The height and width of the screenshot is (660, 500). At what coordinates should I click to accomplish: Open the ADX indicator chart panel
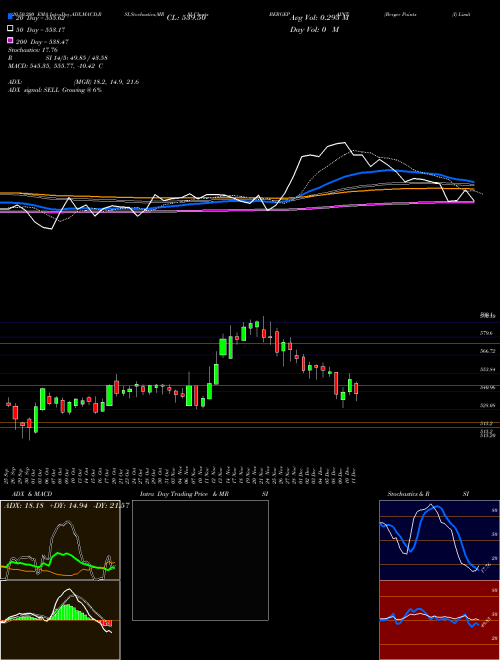pos(60,540)
